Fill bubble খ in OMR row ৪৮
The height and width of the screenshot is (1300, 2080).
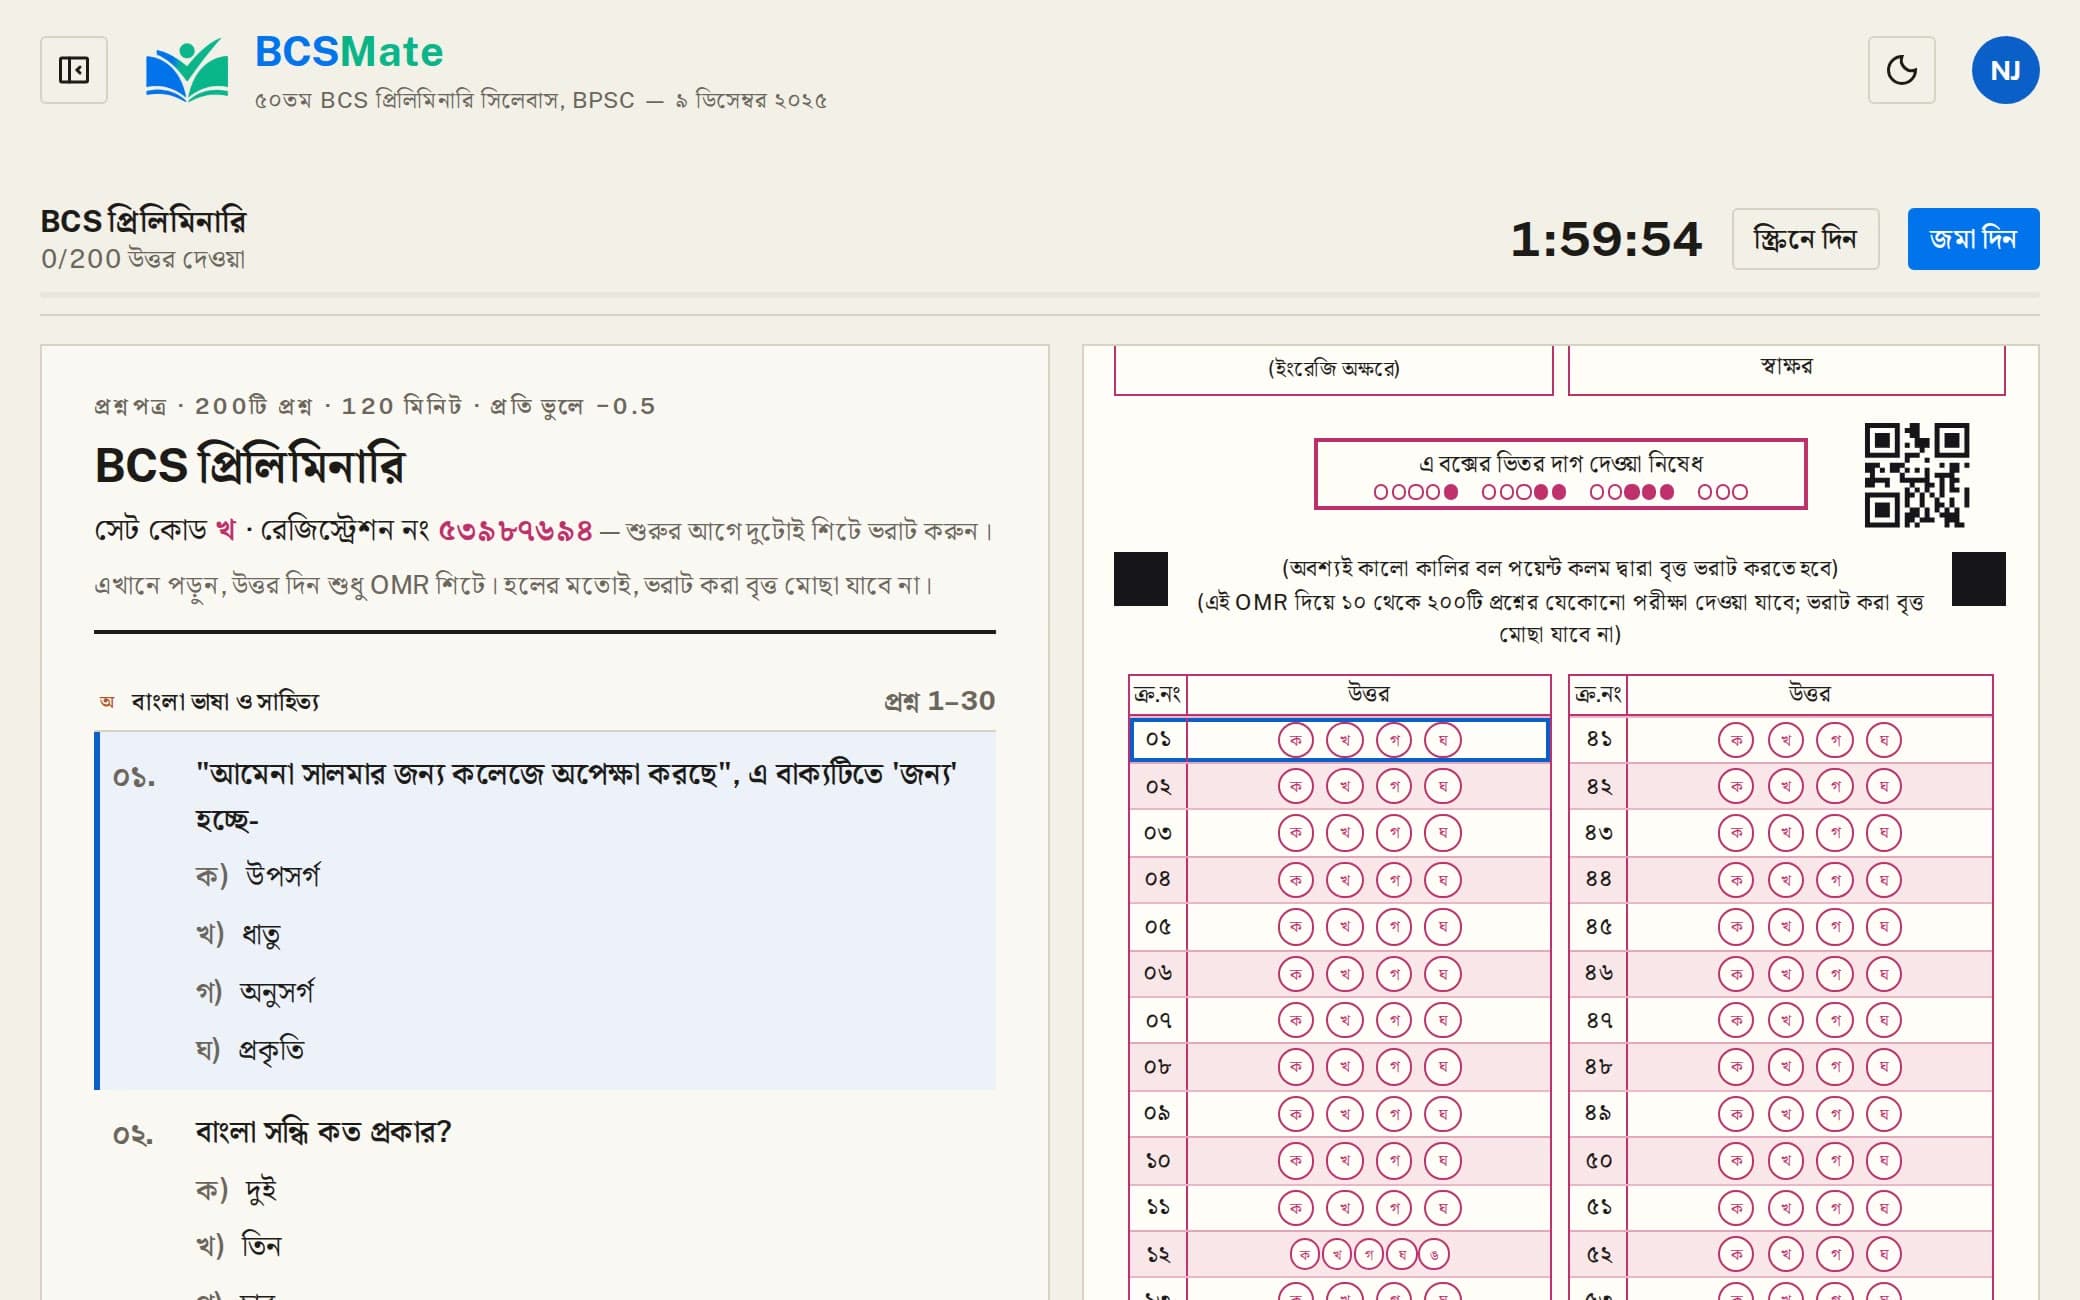click(x=1785, y=1067)
